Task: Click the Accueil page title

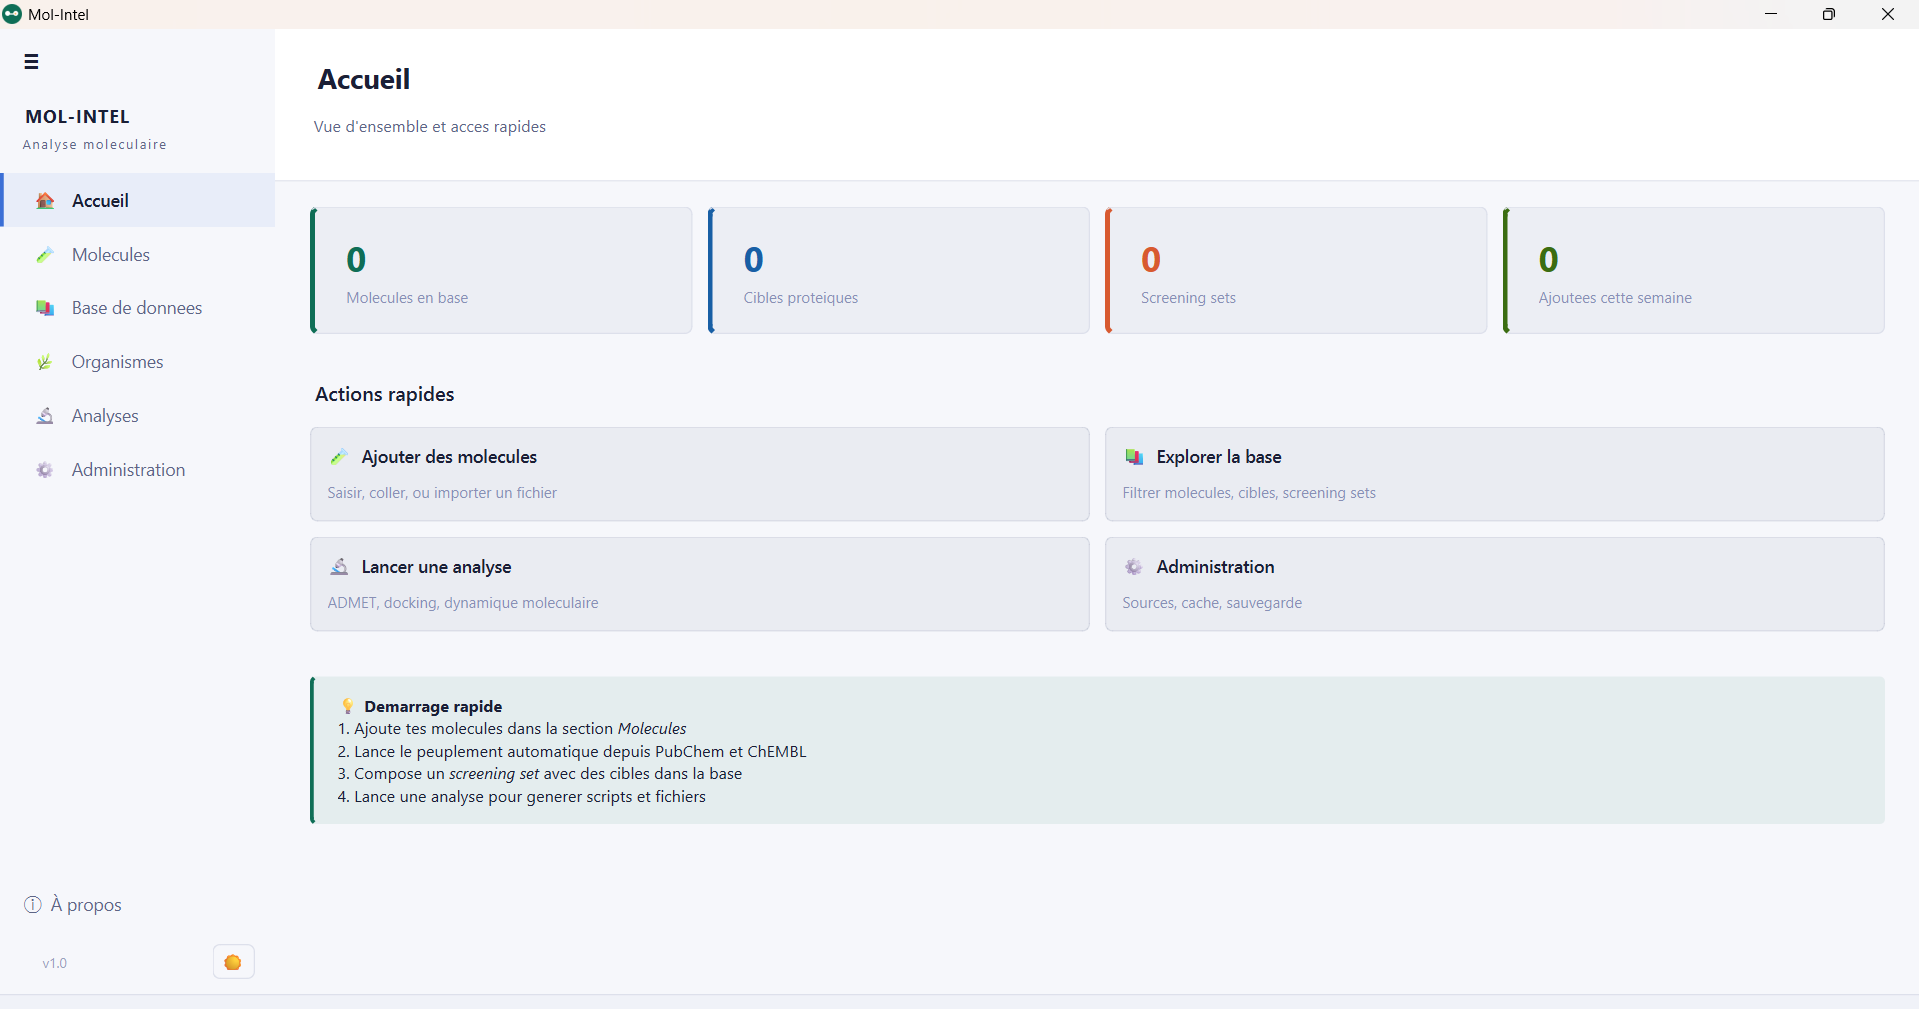Action: [x=364, y=79]
